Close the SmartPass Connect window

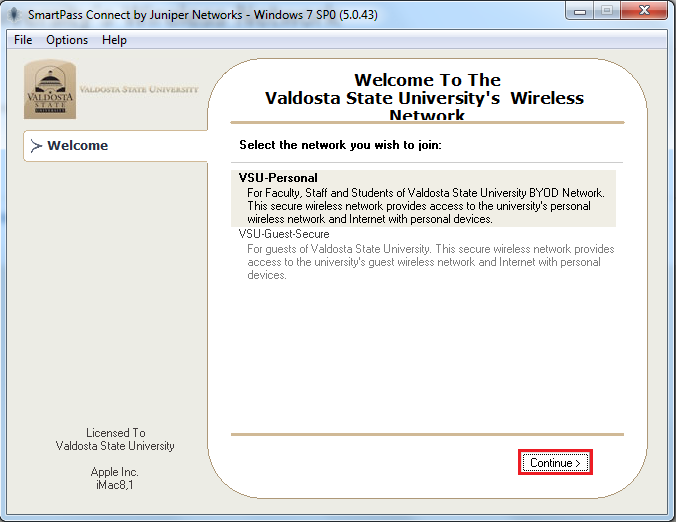tap(644, 11)
